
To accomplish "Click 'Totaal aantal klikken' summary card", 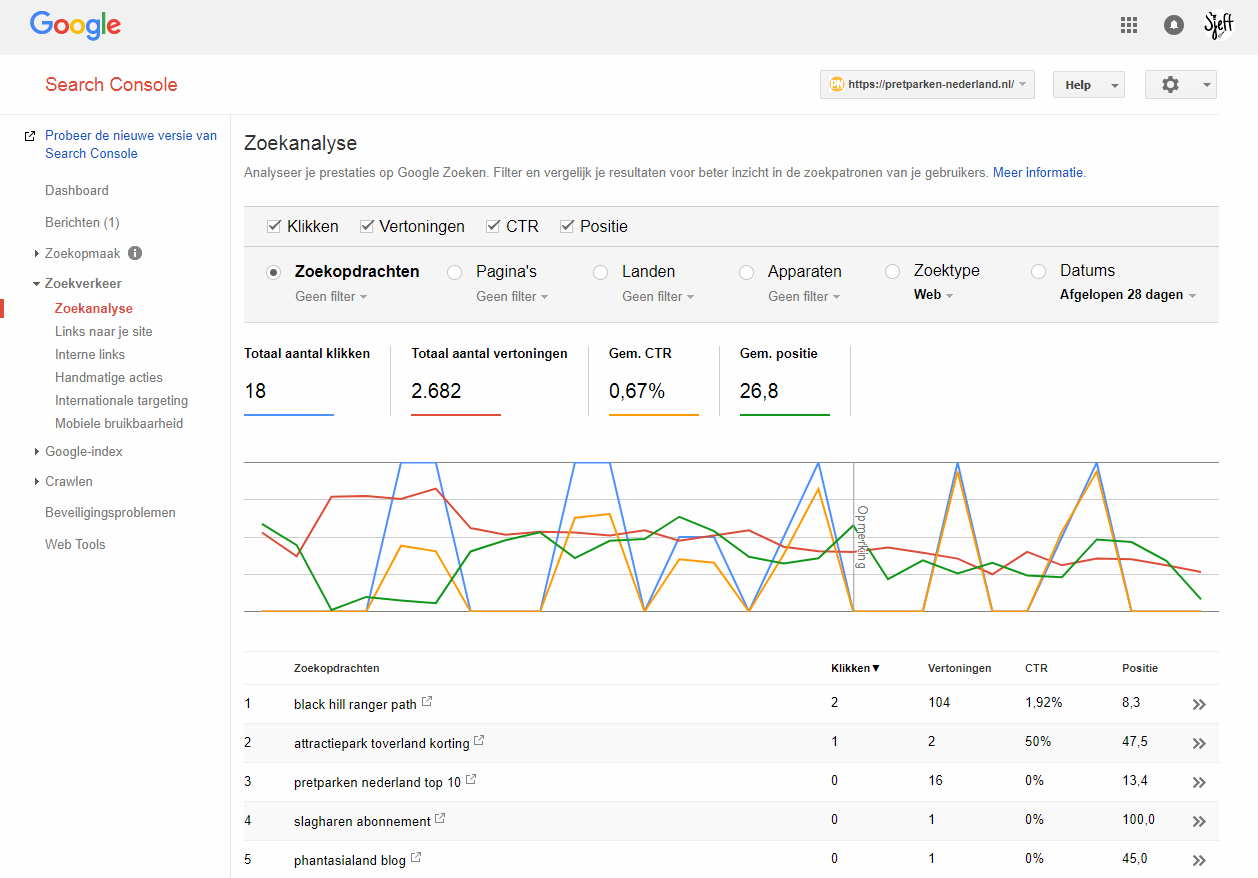I will 307,380.
